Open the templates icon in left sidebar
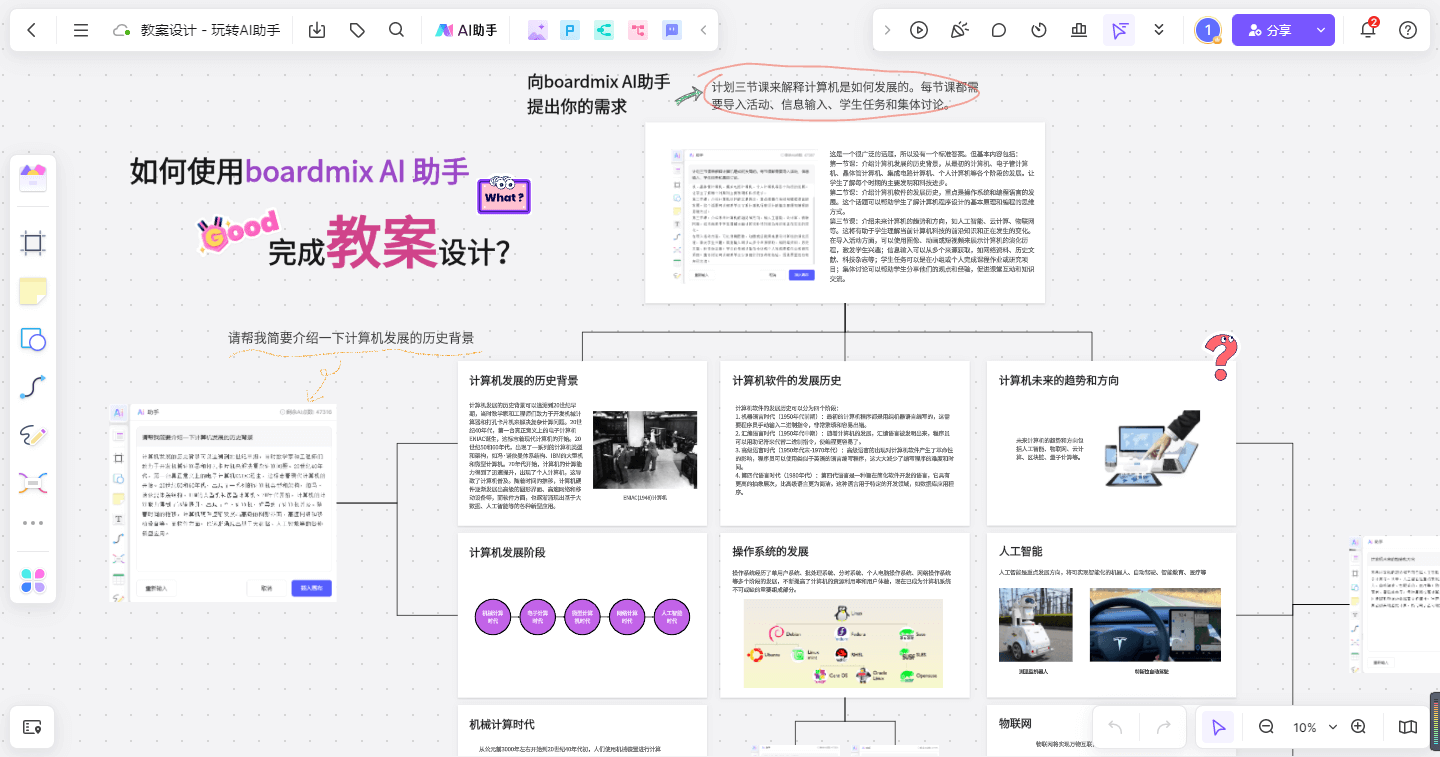The image size is (1440, 757). point(33,179)
